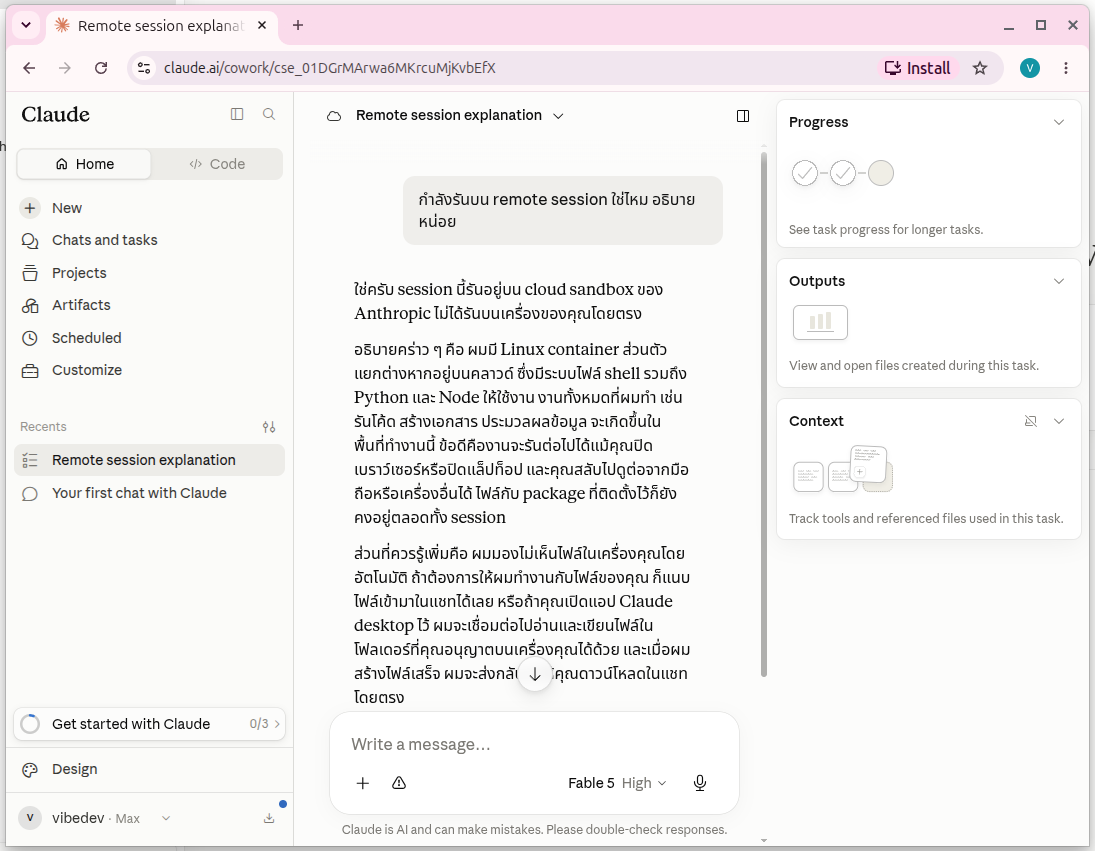Viewport: 1095px width, 851px height.
Task: Click the scroll-to-bottom arrow button
Action: (x=535, y=674)
